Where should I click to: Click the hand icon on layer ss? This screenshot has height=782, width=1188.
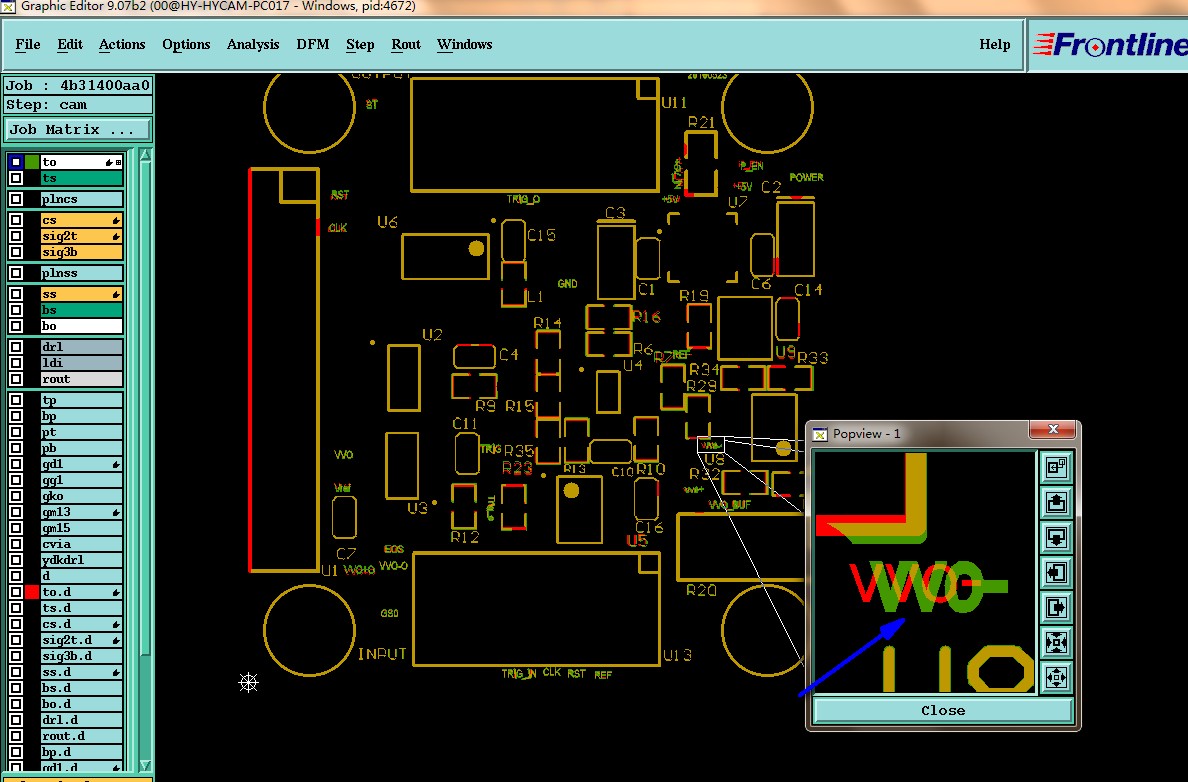coord(116,294)
